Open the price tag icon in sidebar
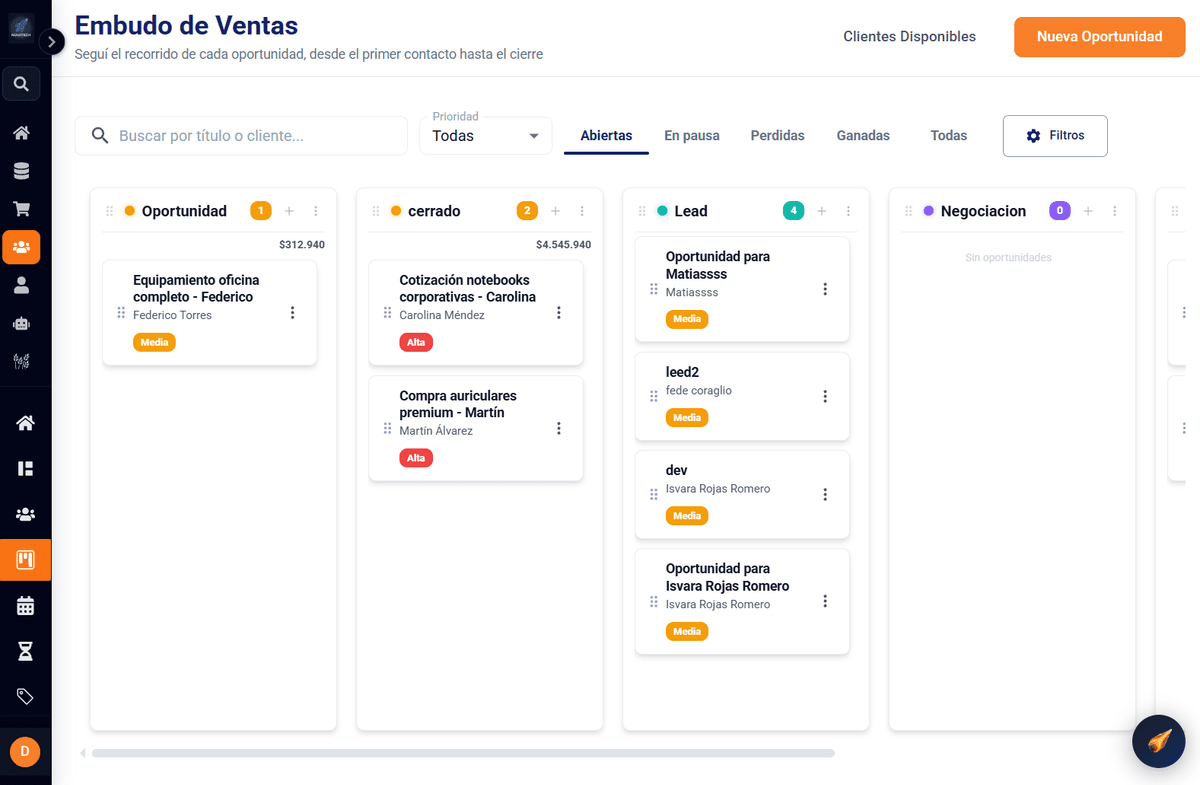Viewport: 1200px width, 785px height. tap(25, 696)
